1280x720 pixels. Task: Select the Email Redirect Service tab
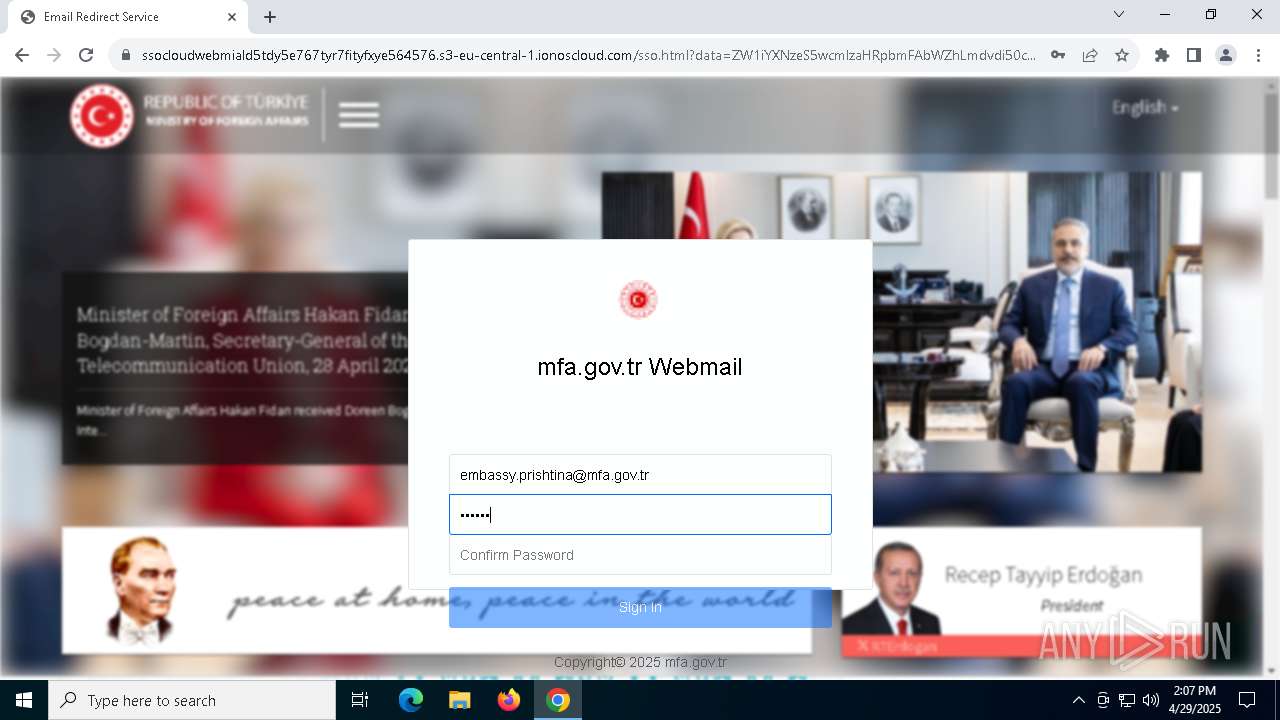[128, 17]
